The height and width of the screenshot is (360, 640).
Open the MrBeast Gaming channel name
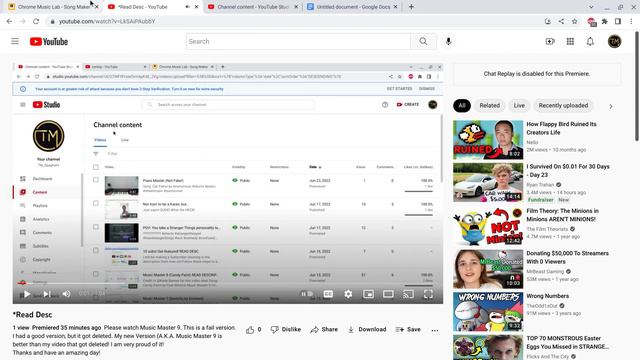545,271
